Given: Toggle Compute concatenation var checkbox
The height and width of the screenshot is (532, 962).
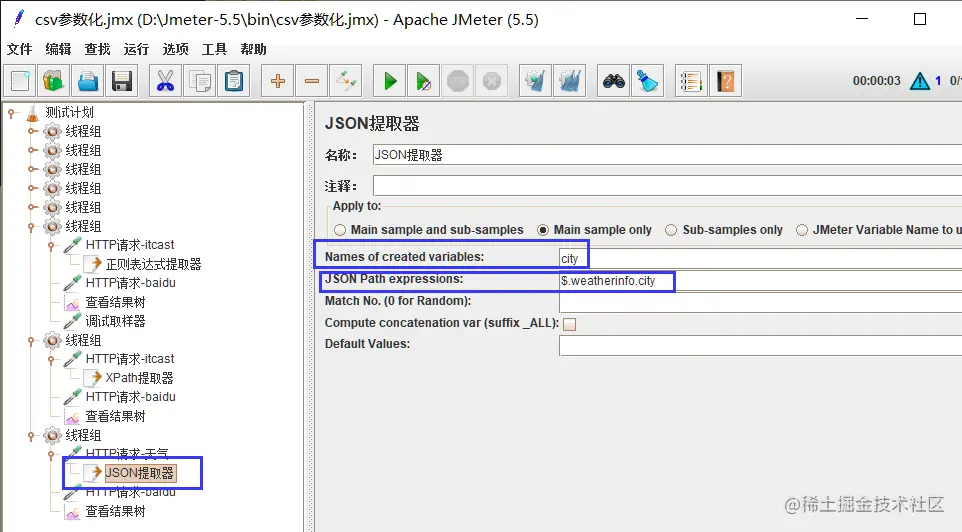Looking at the screenshot, I should click(x=570, y=324).
